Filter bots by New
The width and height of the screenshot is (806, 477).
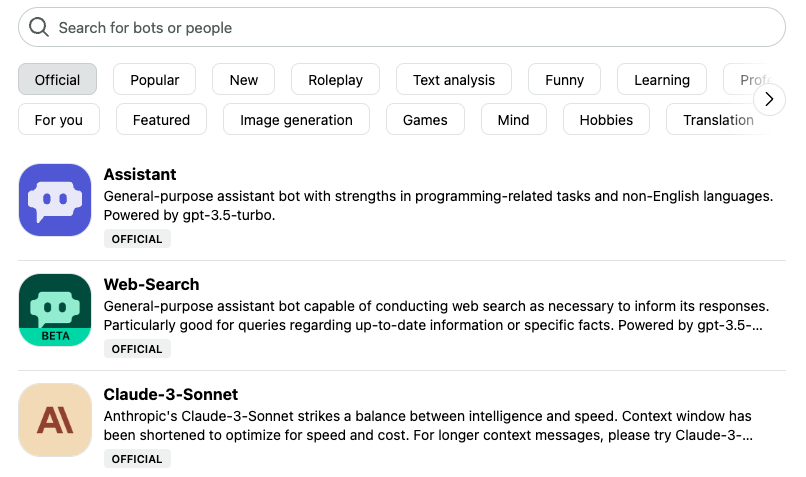[244, 80]
